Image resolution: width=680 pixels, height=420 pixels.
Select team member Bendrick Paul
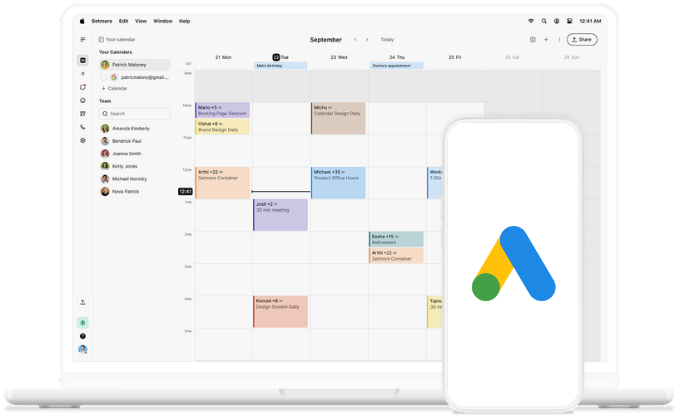click(121, 141)
